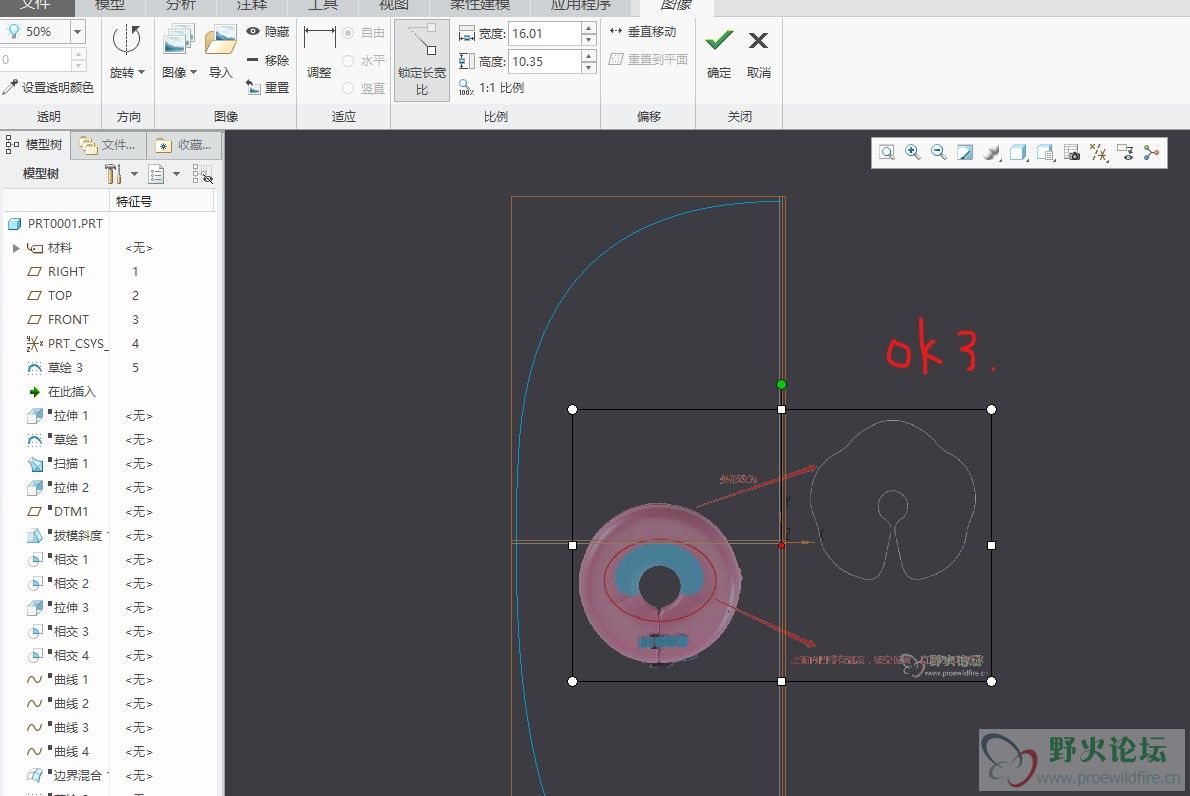Switch to the Analysis ribbon tab
The width and height of the screenshot is (1190, 796).
[181, 6]
